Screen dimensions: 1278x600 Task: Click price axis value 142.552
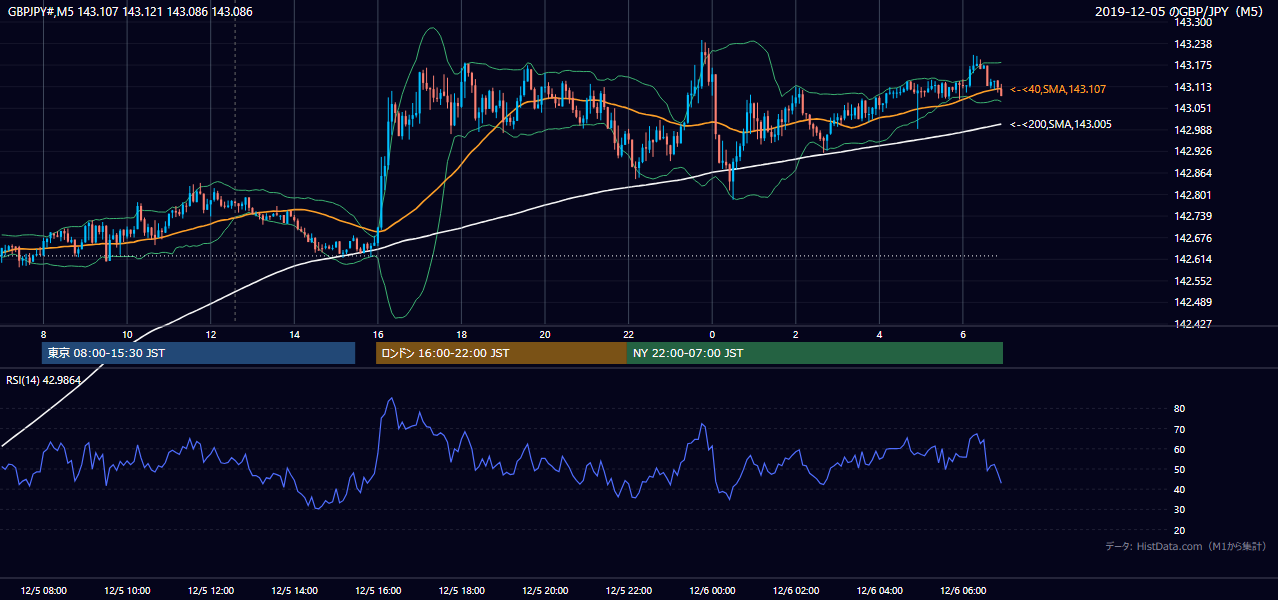(x=1193, y=282)
